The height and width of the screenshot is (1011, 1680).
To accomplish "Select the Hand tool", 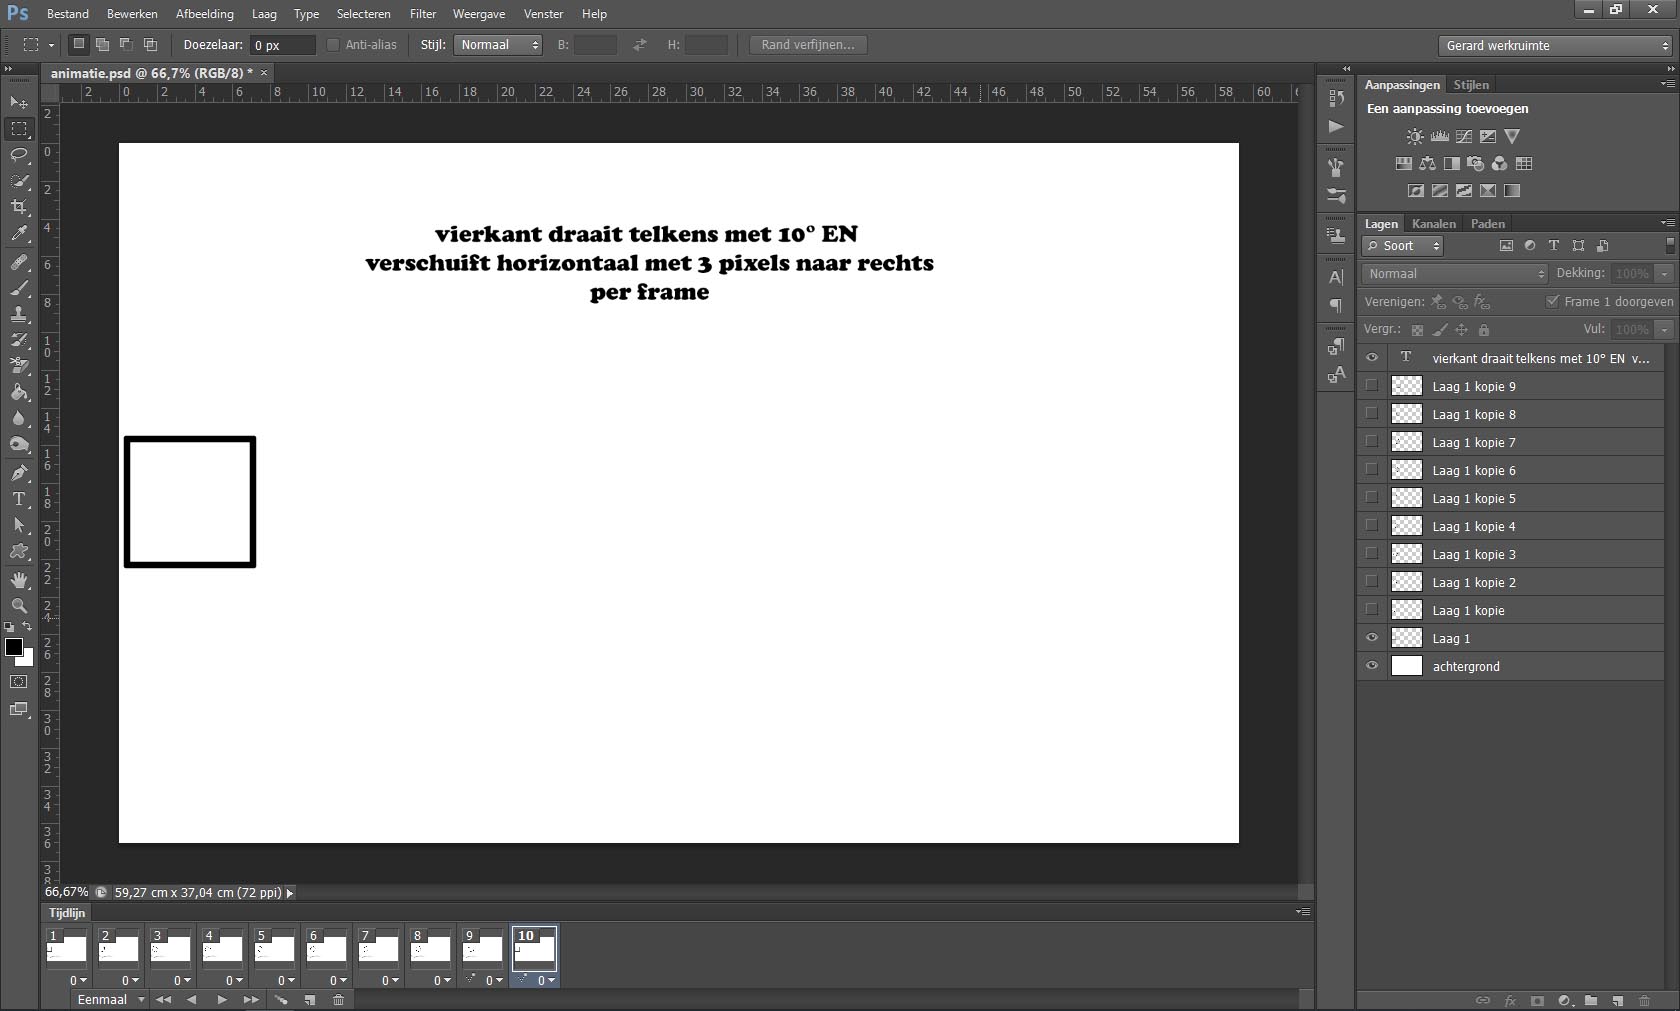I will [19, 580].
